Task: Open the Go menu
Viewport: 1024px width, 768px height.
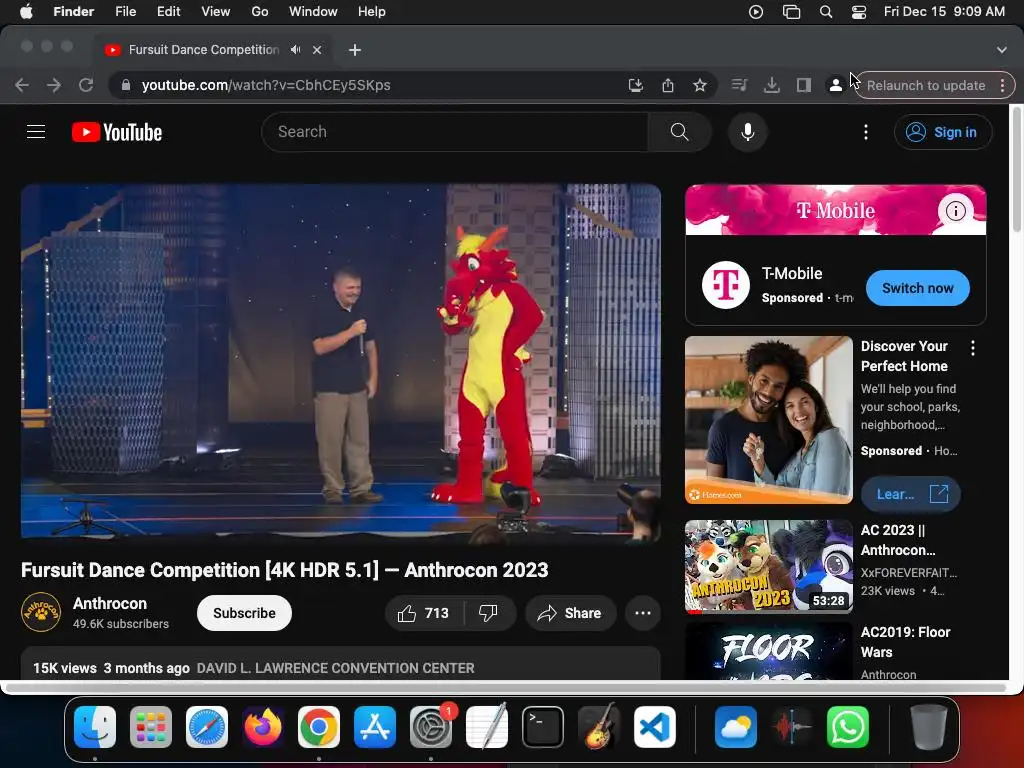Action: point(260,12)
